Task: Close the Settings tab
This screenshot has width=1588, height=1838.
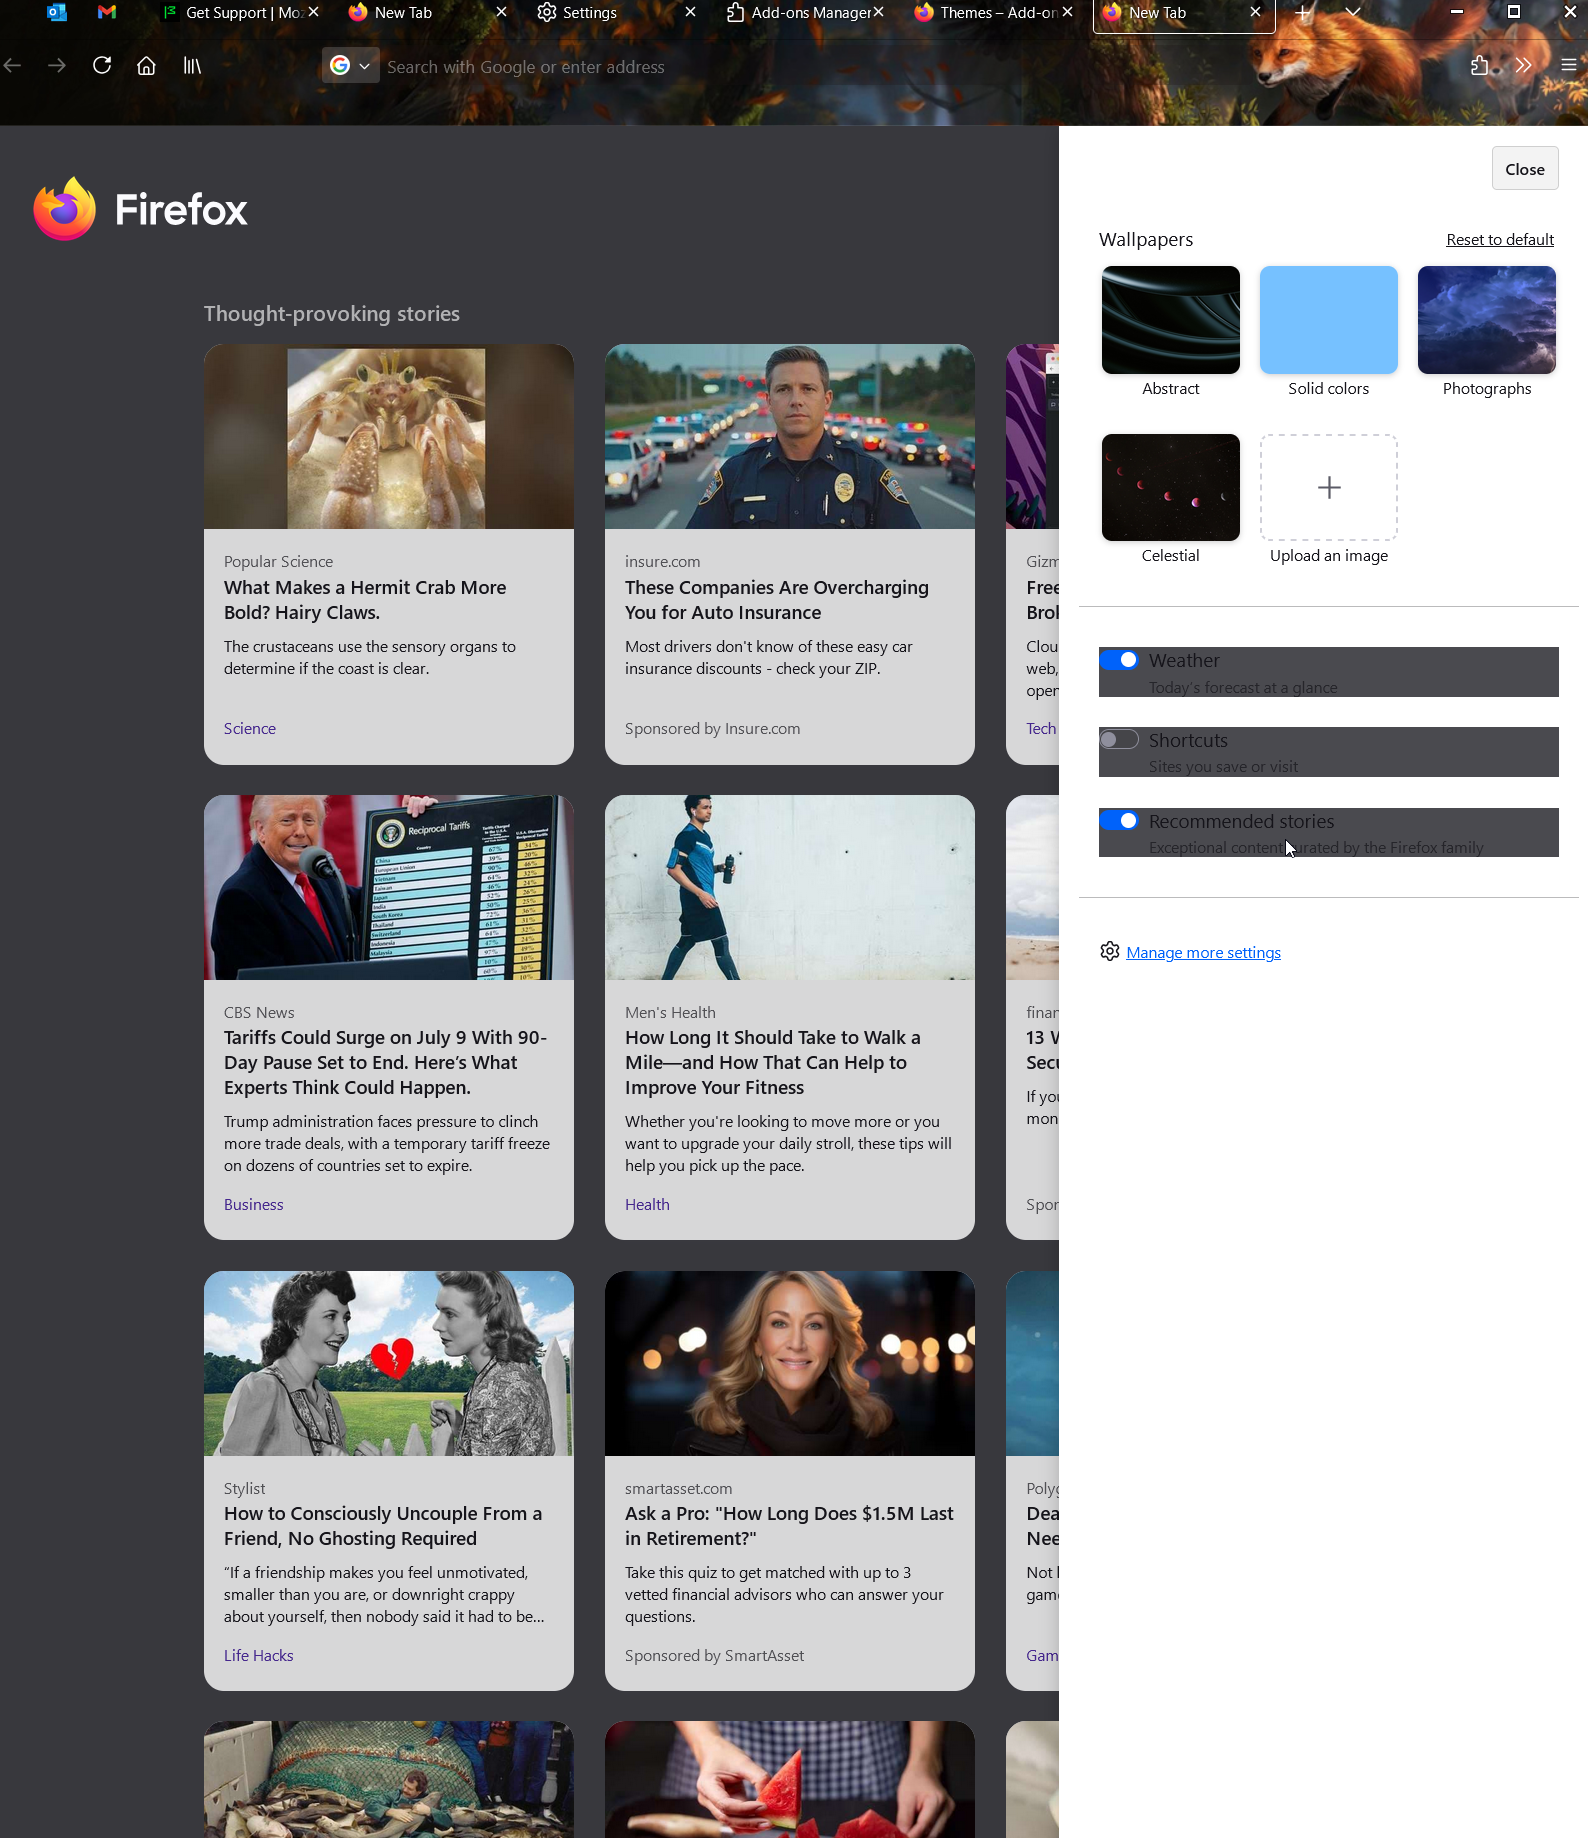Action: tap(690, 12)
